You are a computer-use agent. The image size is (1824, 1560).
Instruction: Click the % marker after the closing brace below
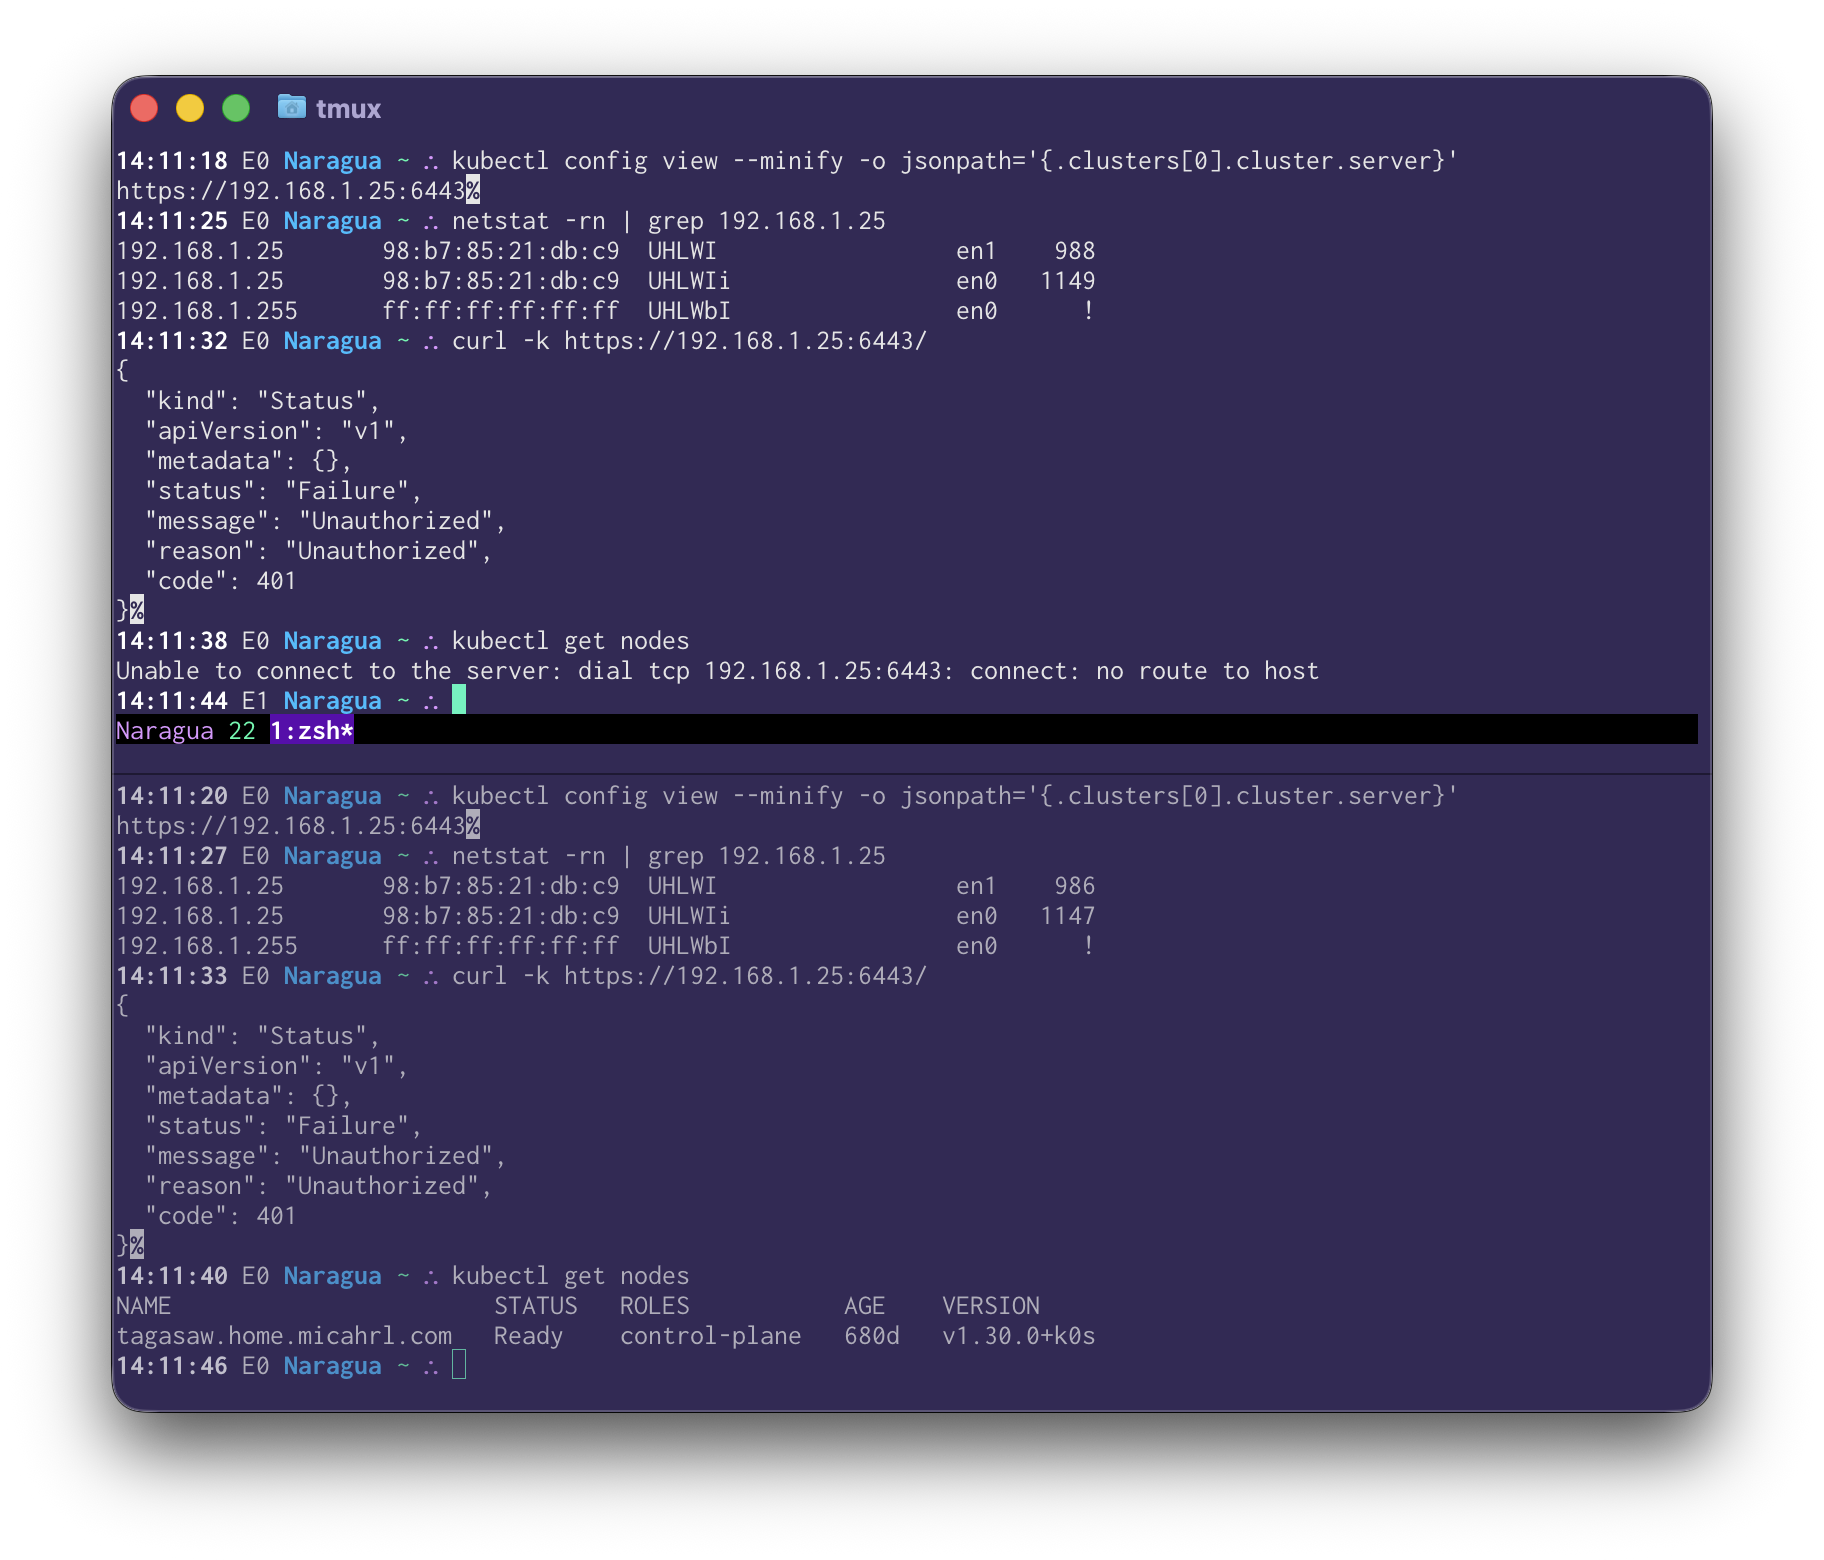pos(135,610)
